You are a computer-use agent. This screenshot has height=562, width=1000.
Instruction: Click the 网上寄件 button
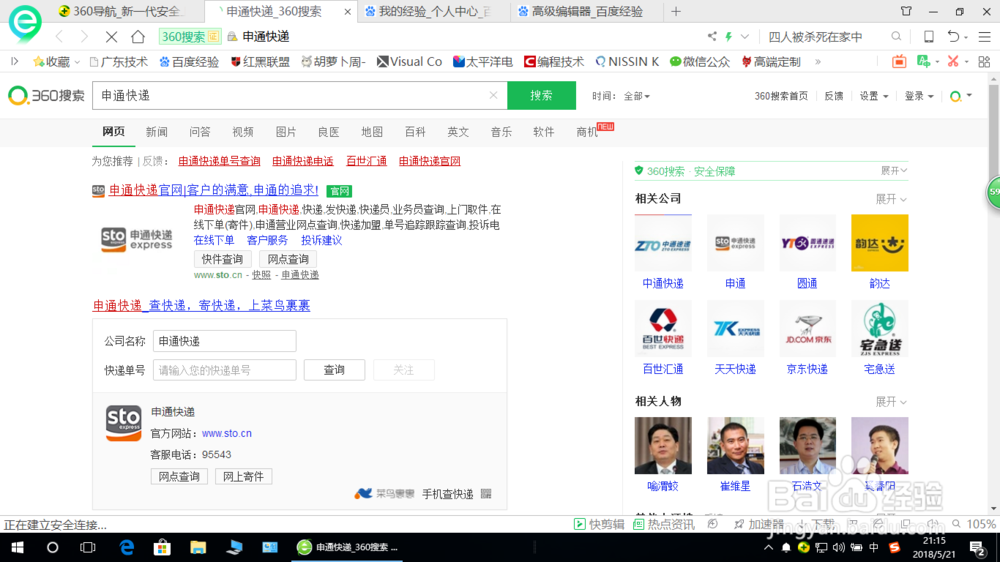tap(244, 477)
